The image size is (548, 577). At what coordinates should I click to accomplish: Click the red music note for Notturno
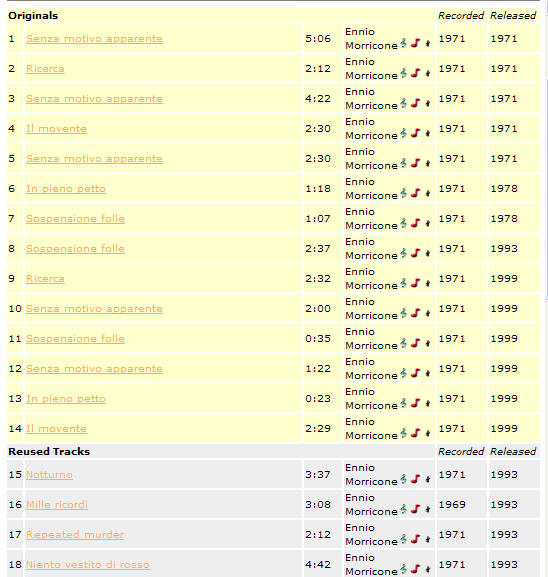click(x=416, y=479)
